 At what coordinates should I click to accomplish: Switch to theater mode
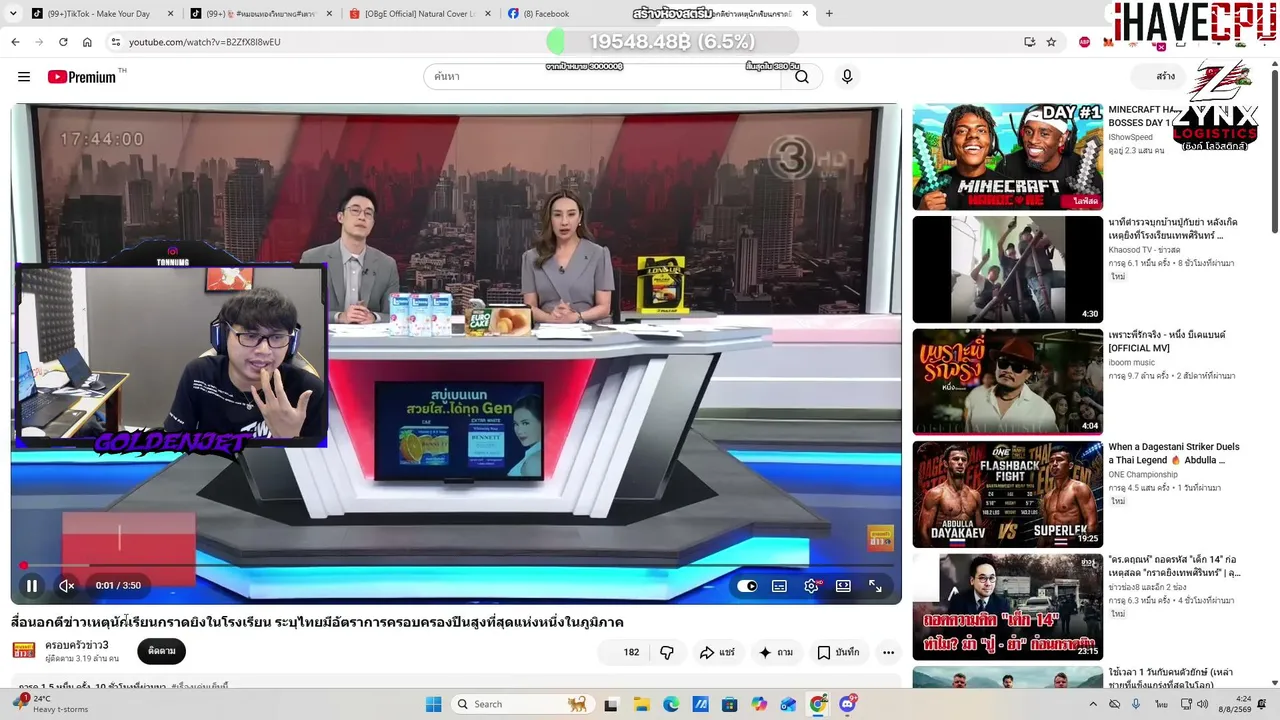point(843,586)
